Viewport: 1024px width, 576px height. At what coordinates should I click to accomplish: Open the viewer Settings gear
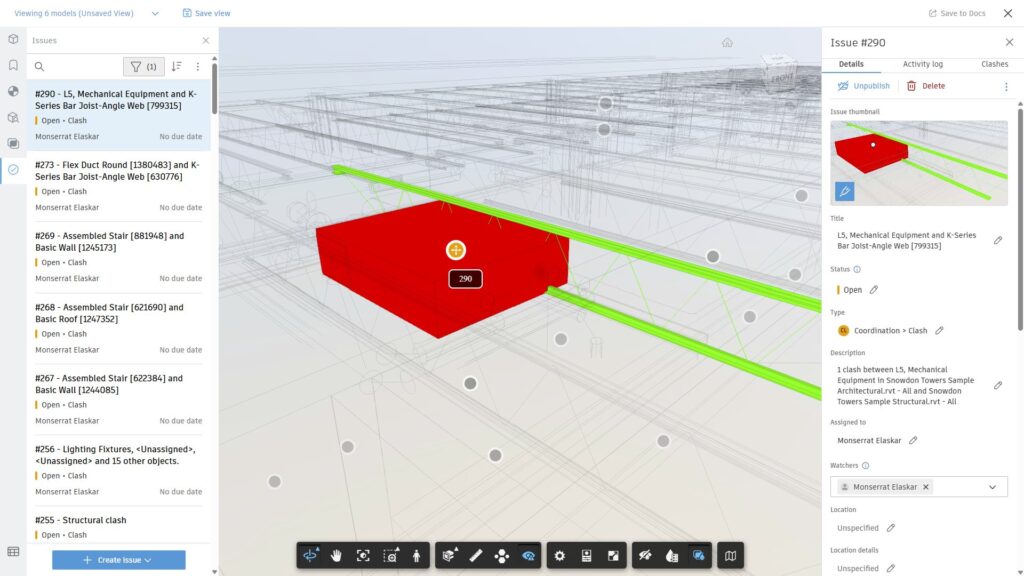click(560, 555)
